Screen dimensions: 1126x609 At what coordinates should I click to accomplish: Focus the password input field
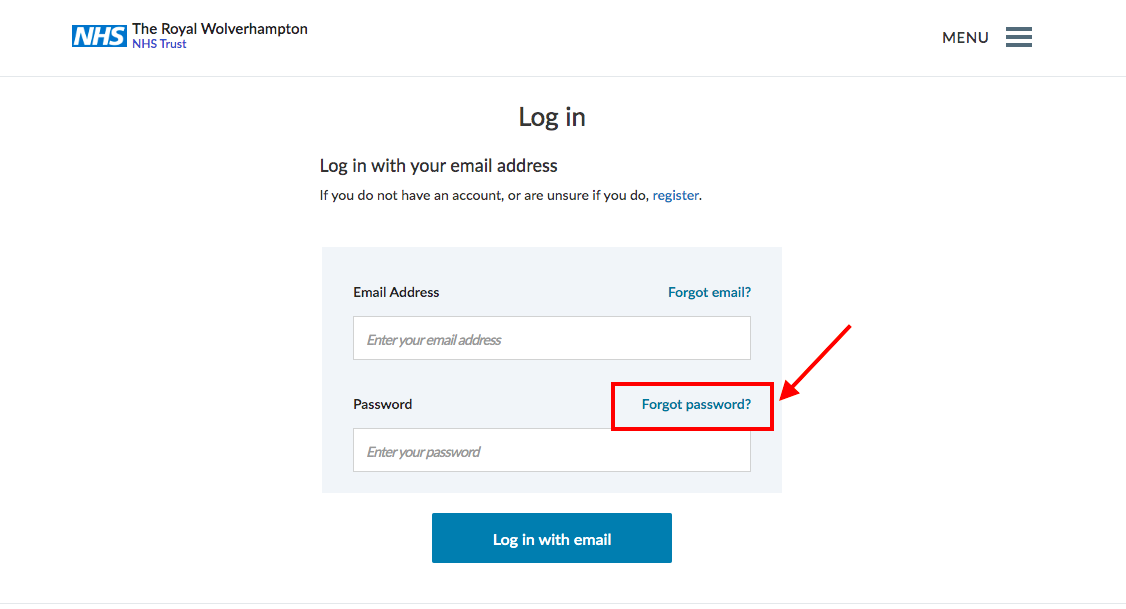tap(552, 450)
